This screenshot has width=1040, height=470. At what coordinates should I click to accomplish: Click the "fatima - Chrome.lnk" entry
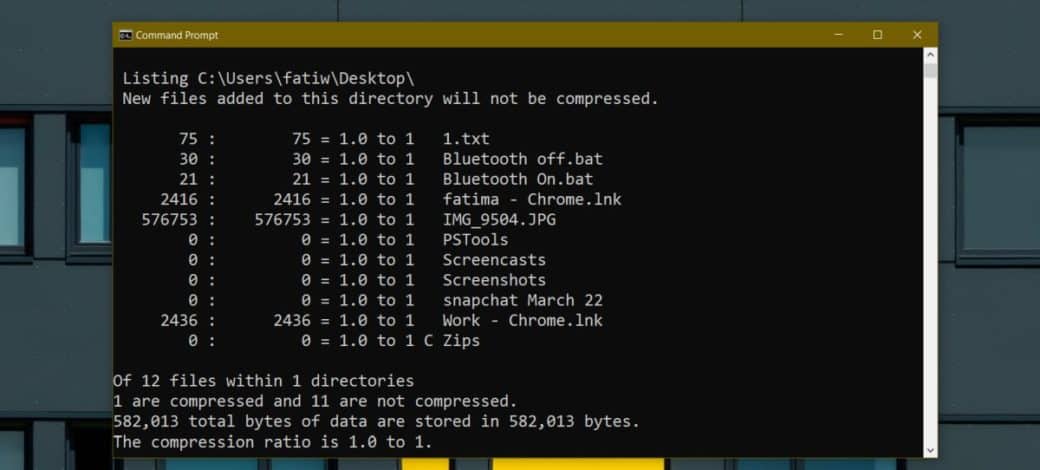tap(531, 199)
